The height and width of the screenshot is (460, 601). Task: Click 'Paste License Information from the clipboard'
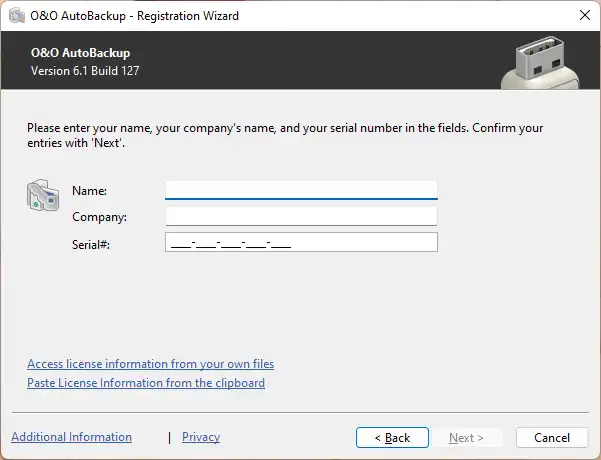tap(146, 383)
